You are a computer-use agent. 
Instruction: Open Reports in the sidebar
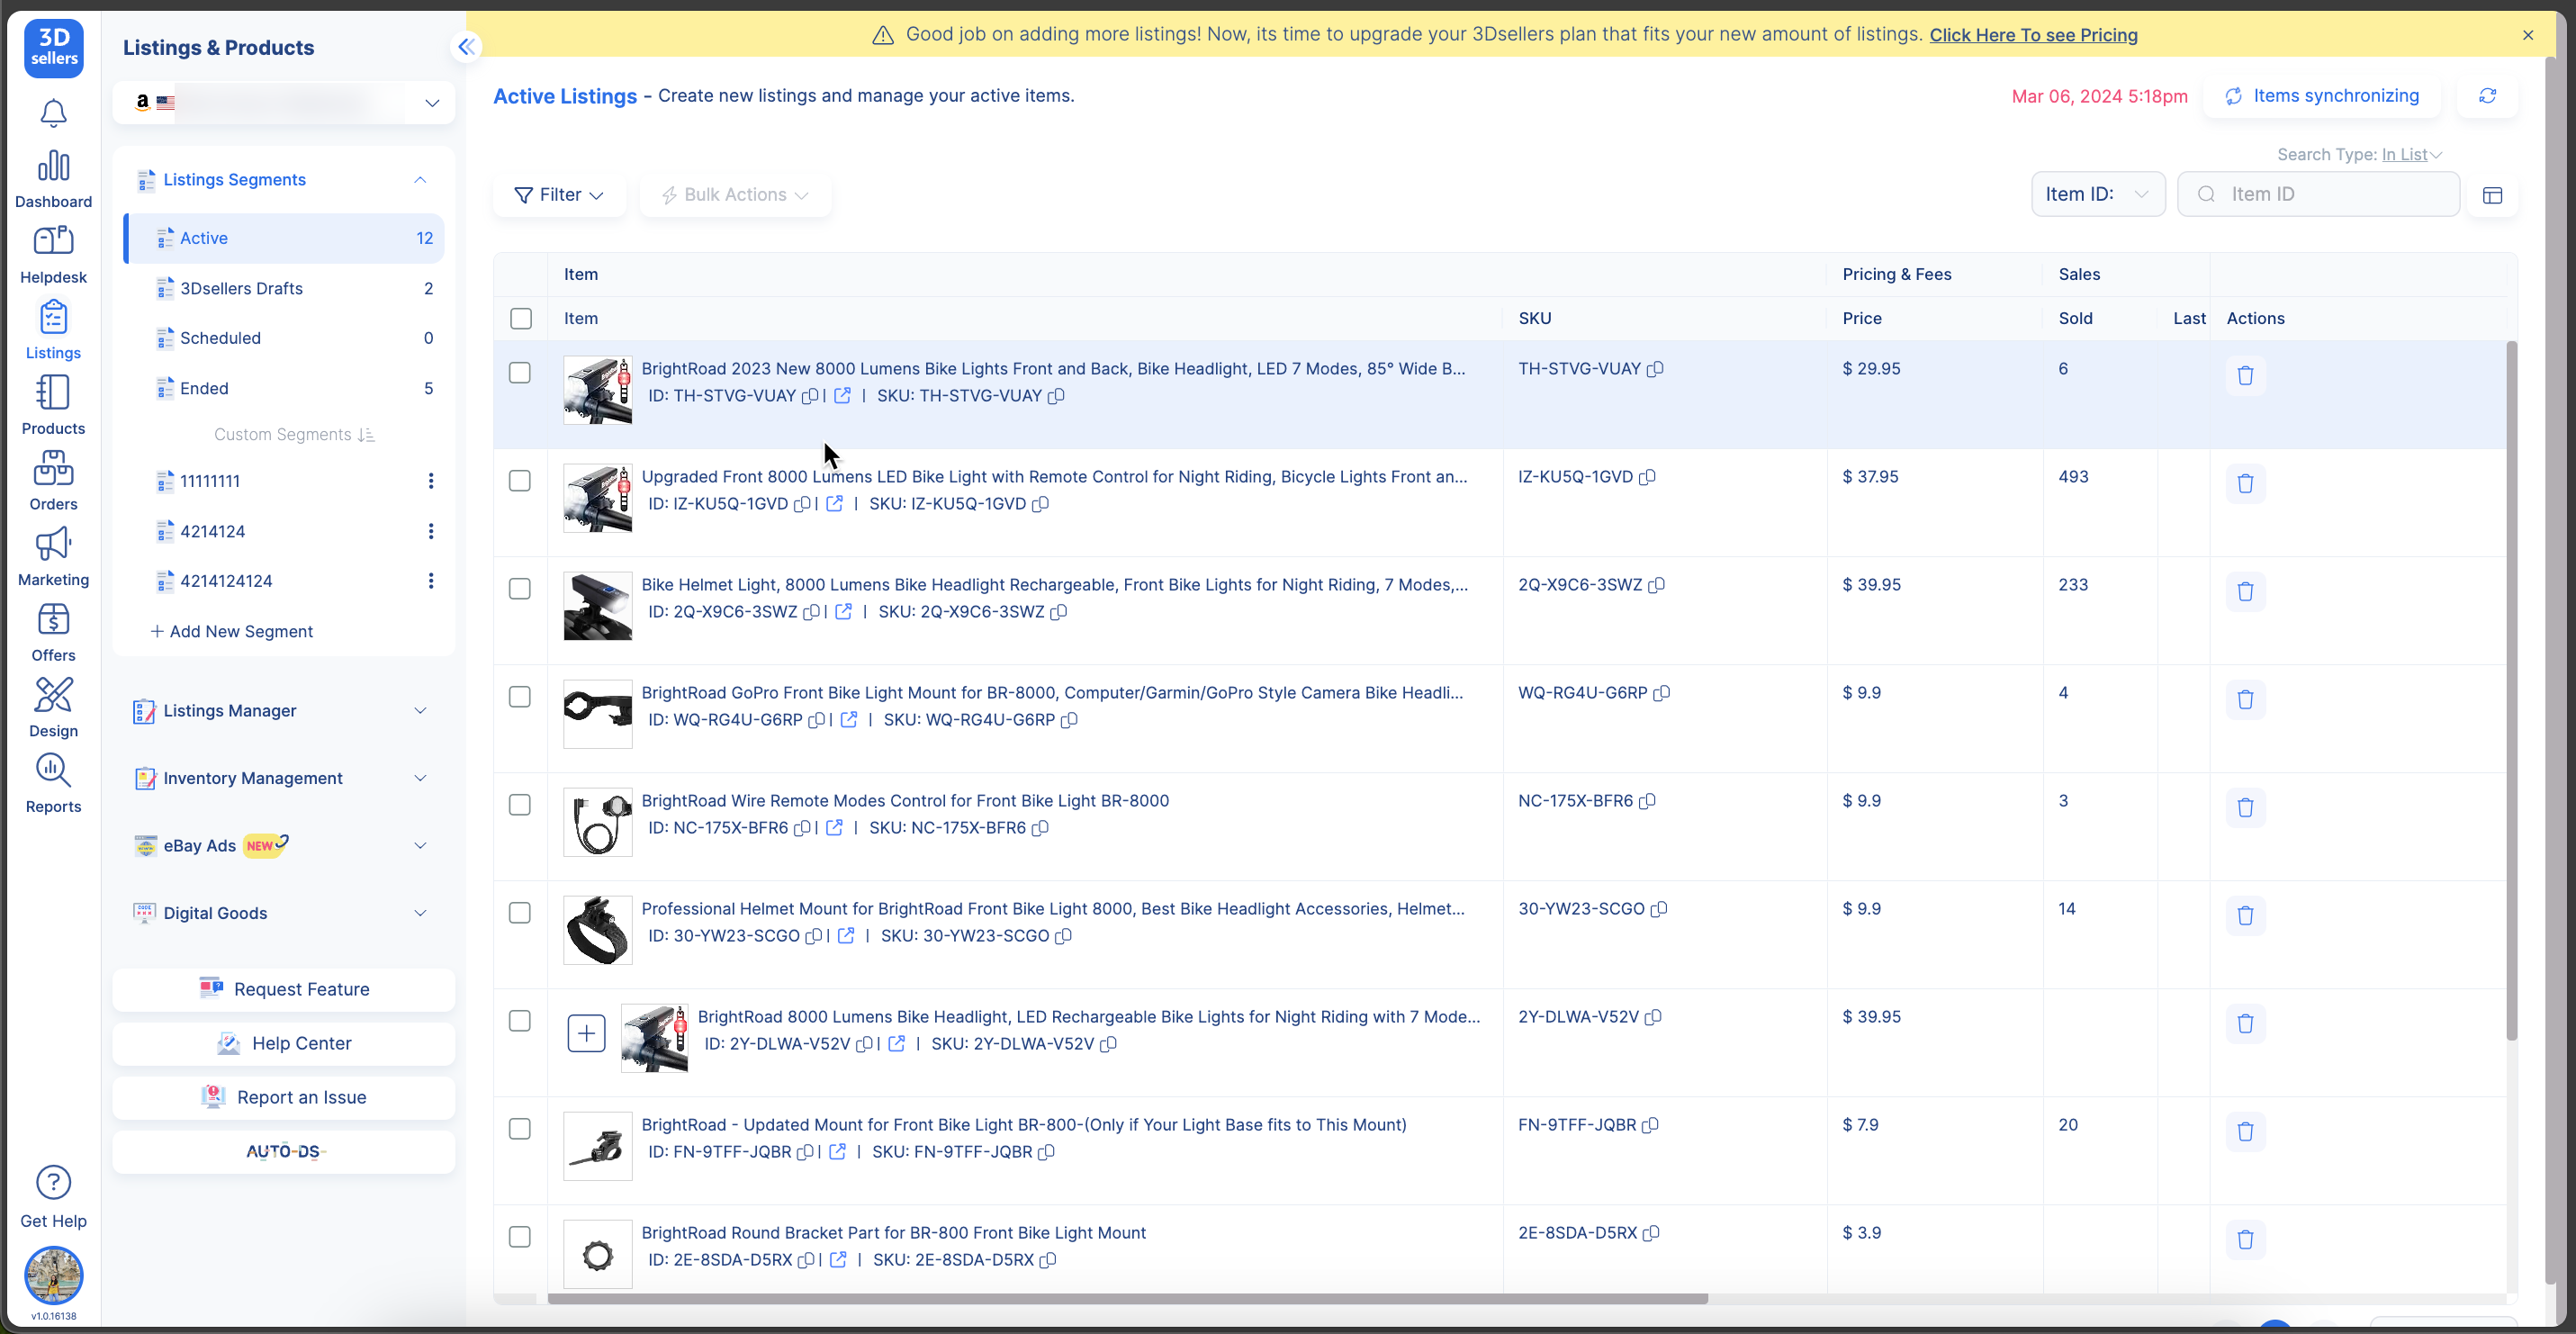pos(53,784)
